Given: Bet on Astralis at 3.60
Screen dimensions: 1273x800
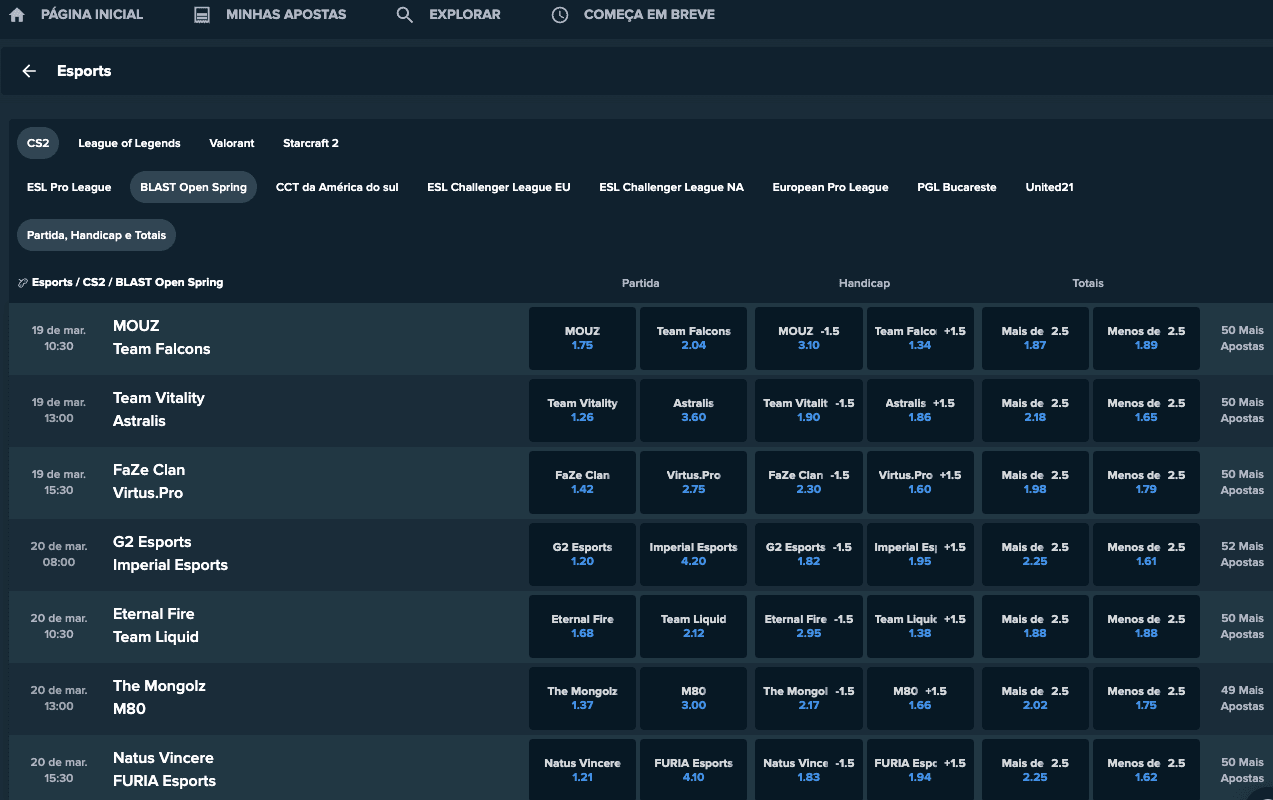Looking at the screenshot, I should [x=693, y=410].
